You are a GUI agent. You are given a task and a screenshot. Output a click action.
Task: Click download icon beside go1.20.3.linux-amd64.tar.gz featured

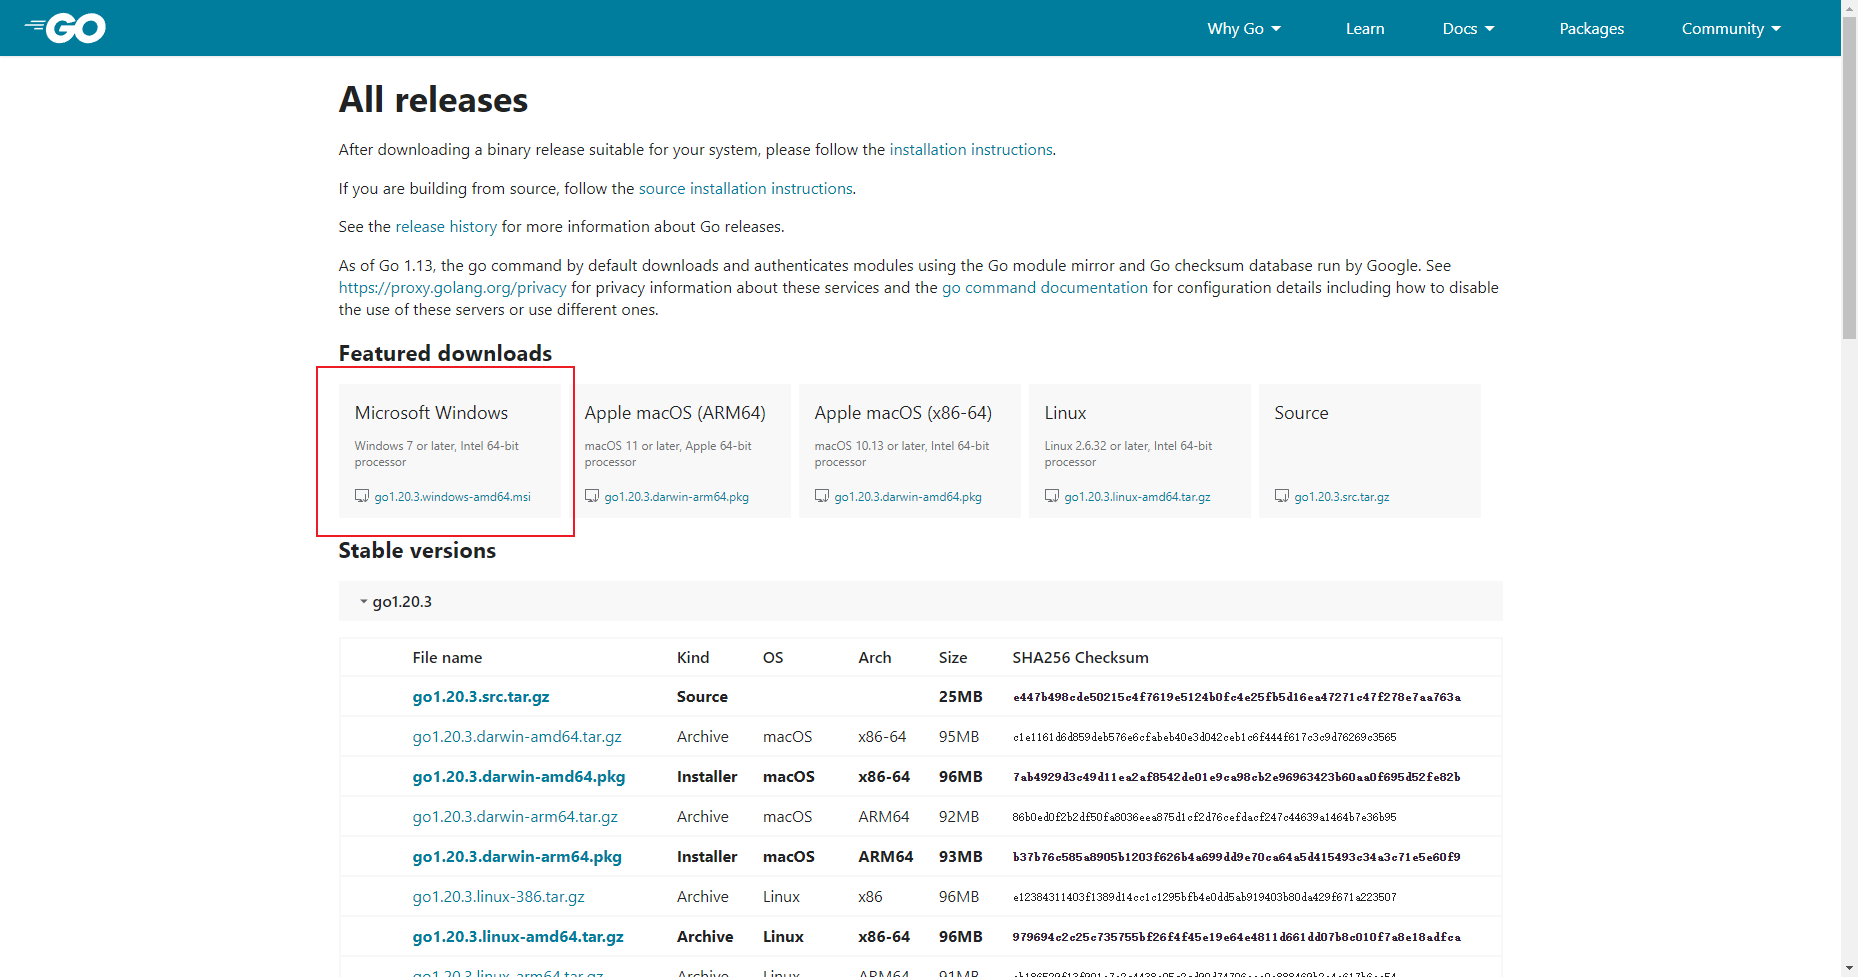tap(1052, 496)
